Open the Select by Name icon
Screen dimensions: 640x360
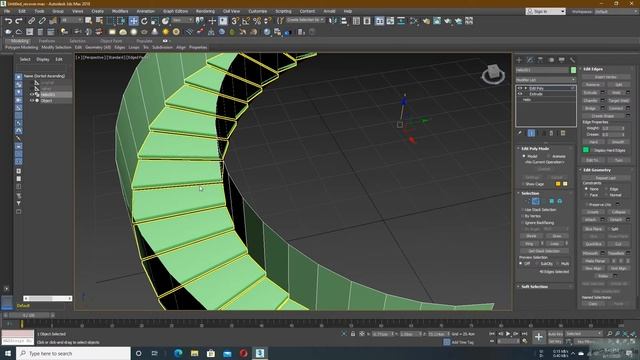(99, 21)
